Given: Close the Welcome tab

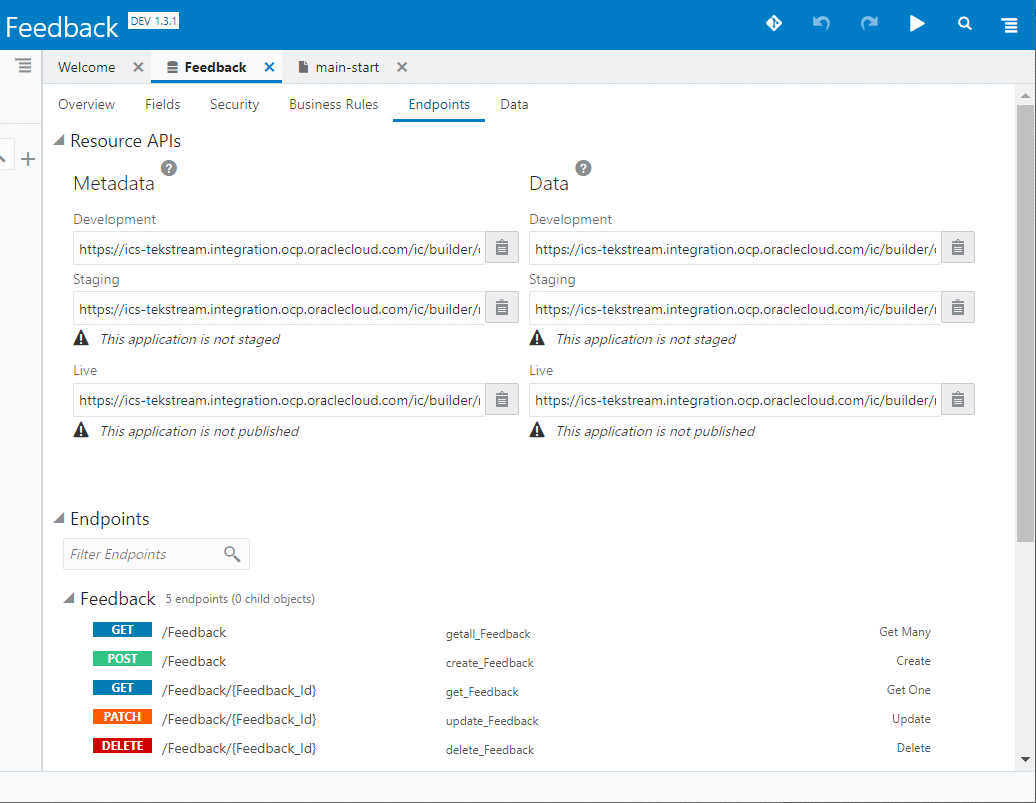Looking at the screenshot, I should [138, 67].
